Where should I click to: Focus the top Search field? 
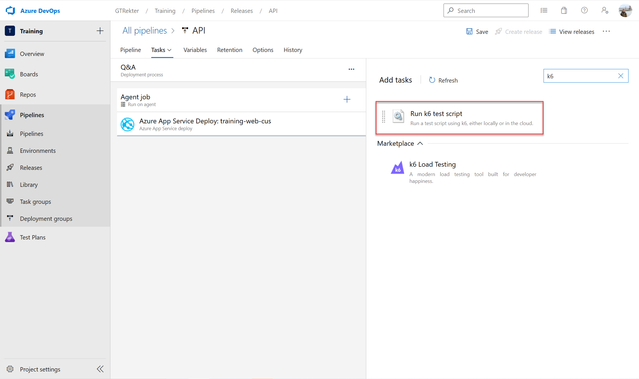486,11
